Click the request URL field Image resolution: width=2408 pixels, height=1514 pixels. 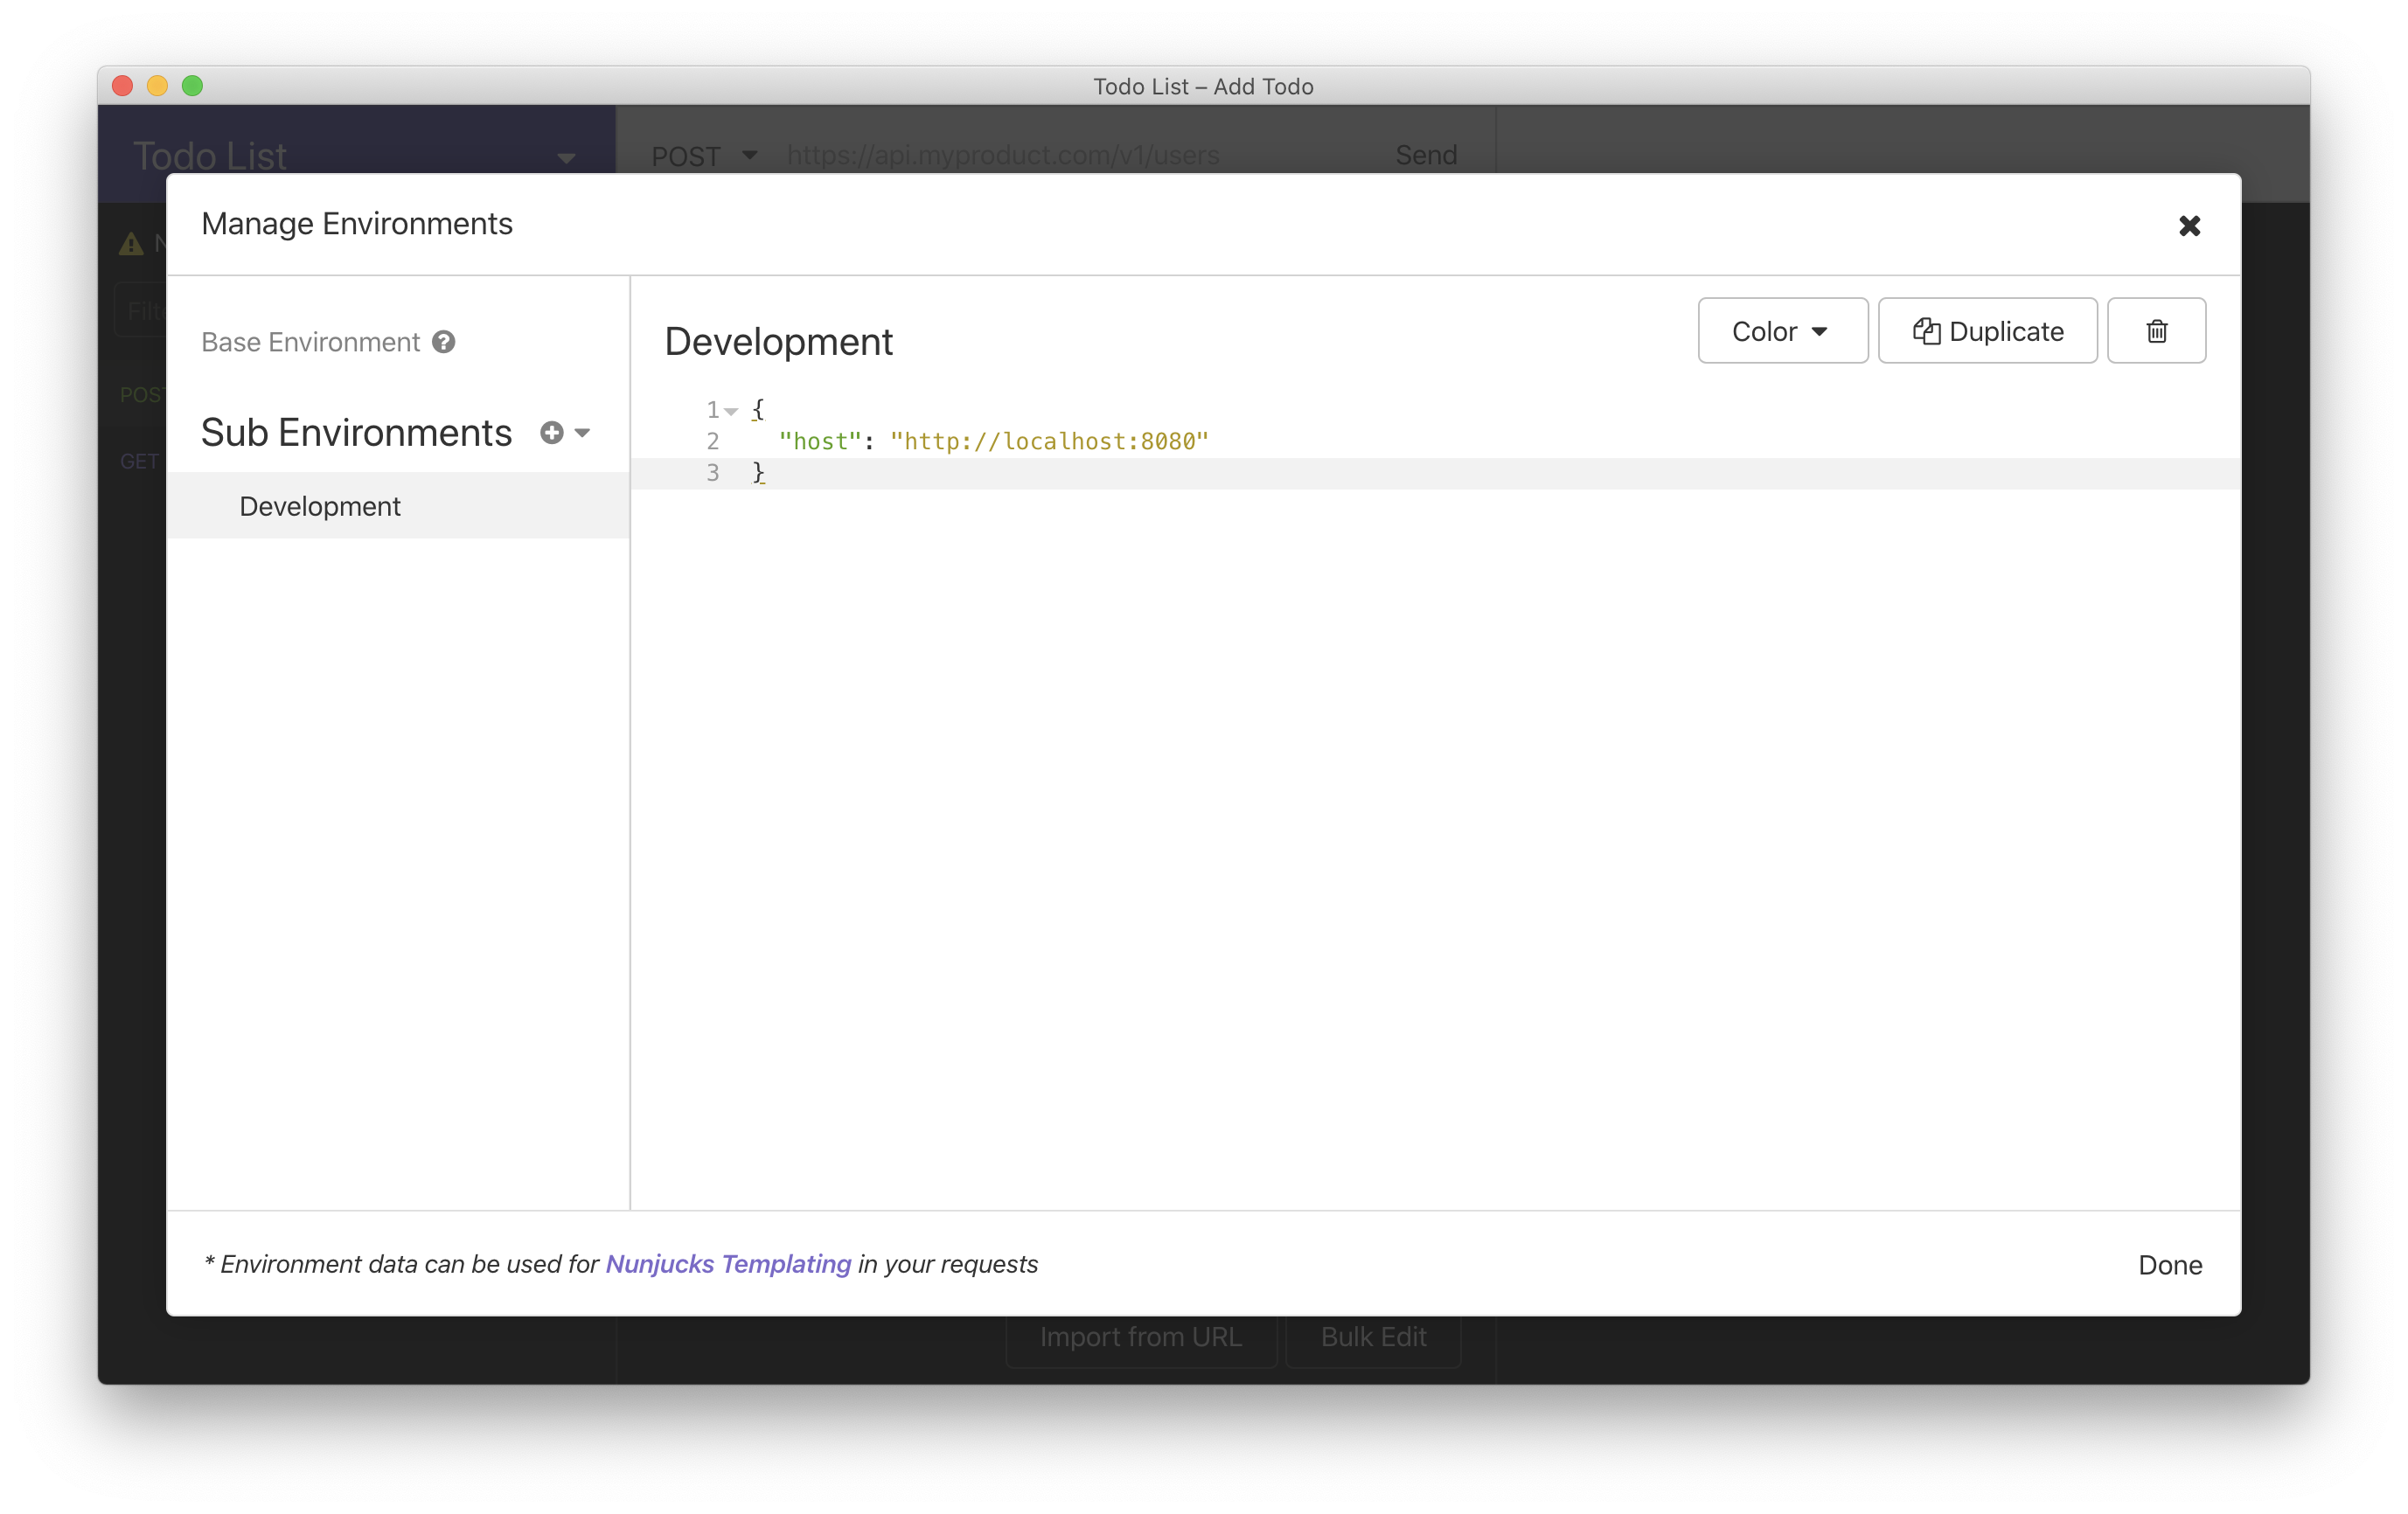1003,155
